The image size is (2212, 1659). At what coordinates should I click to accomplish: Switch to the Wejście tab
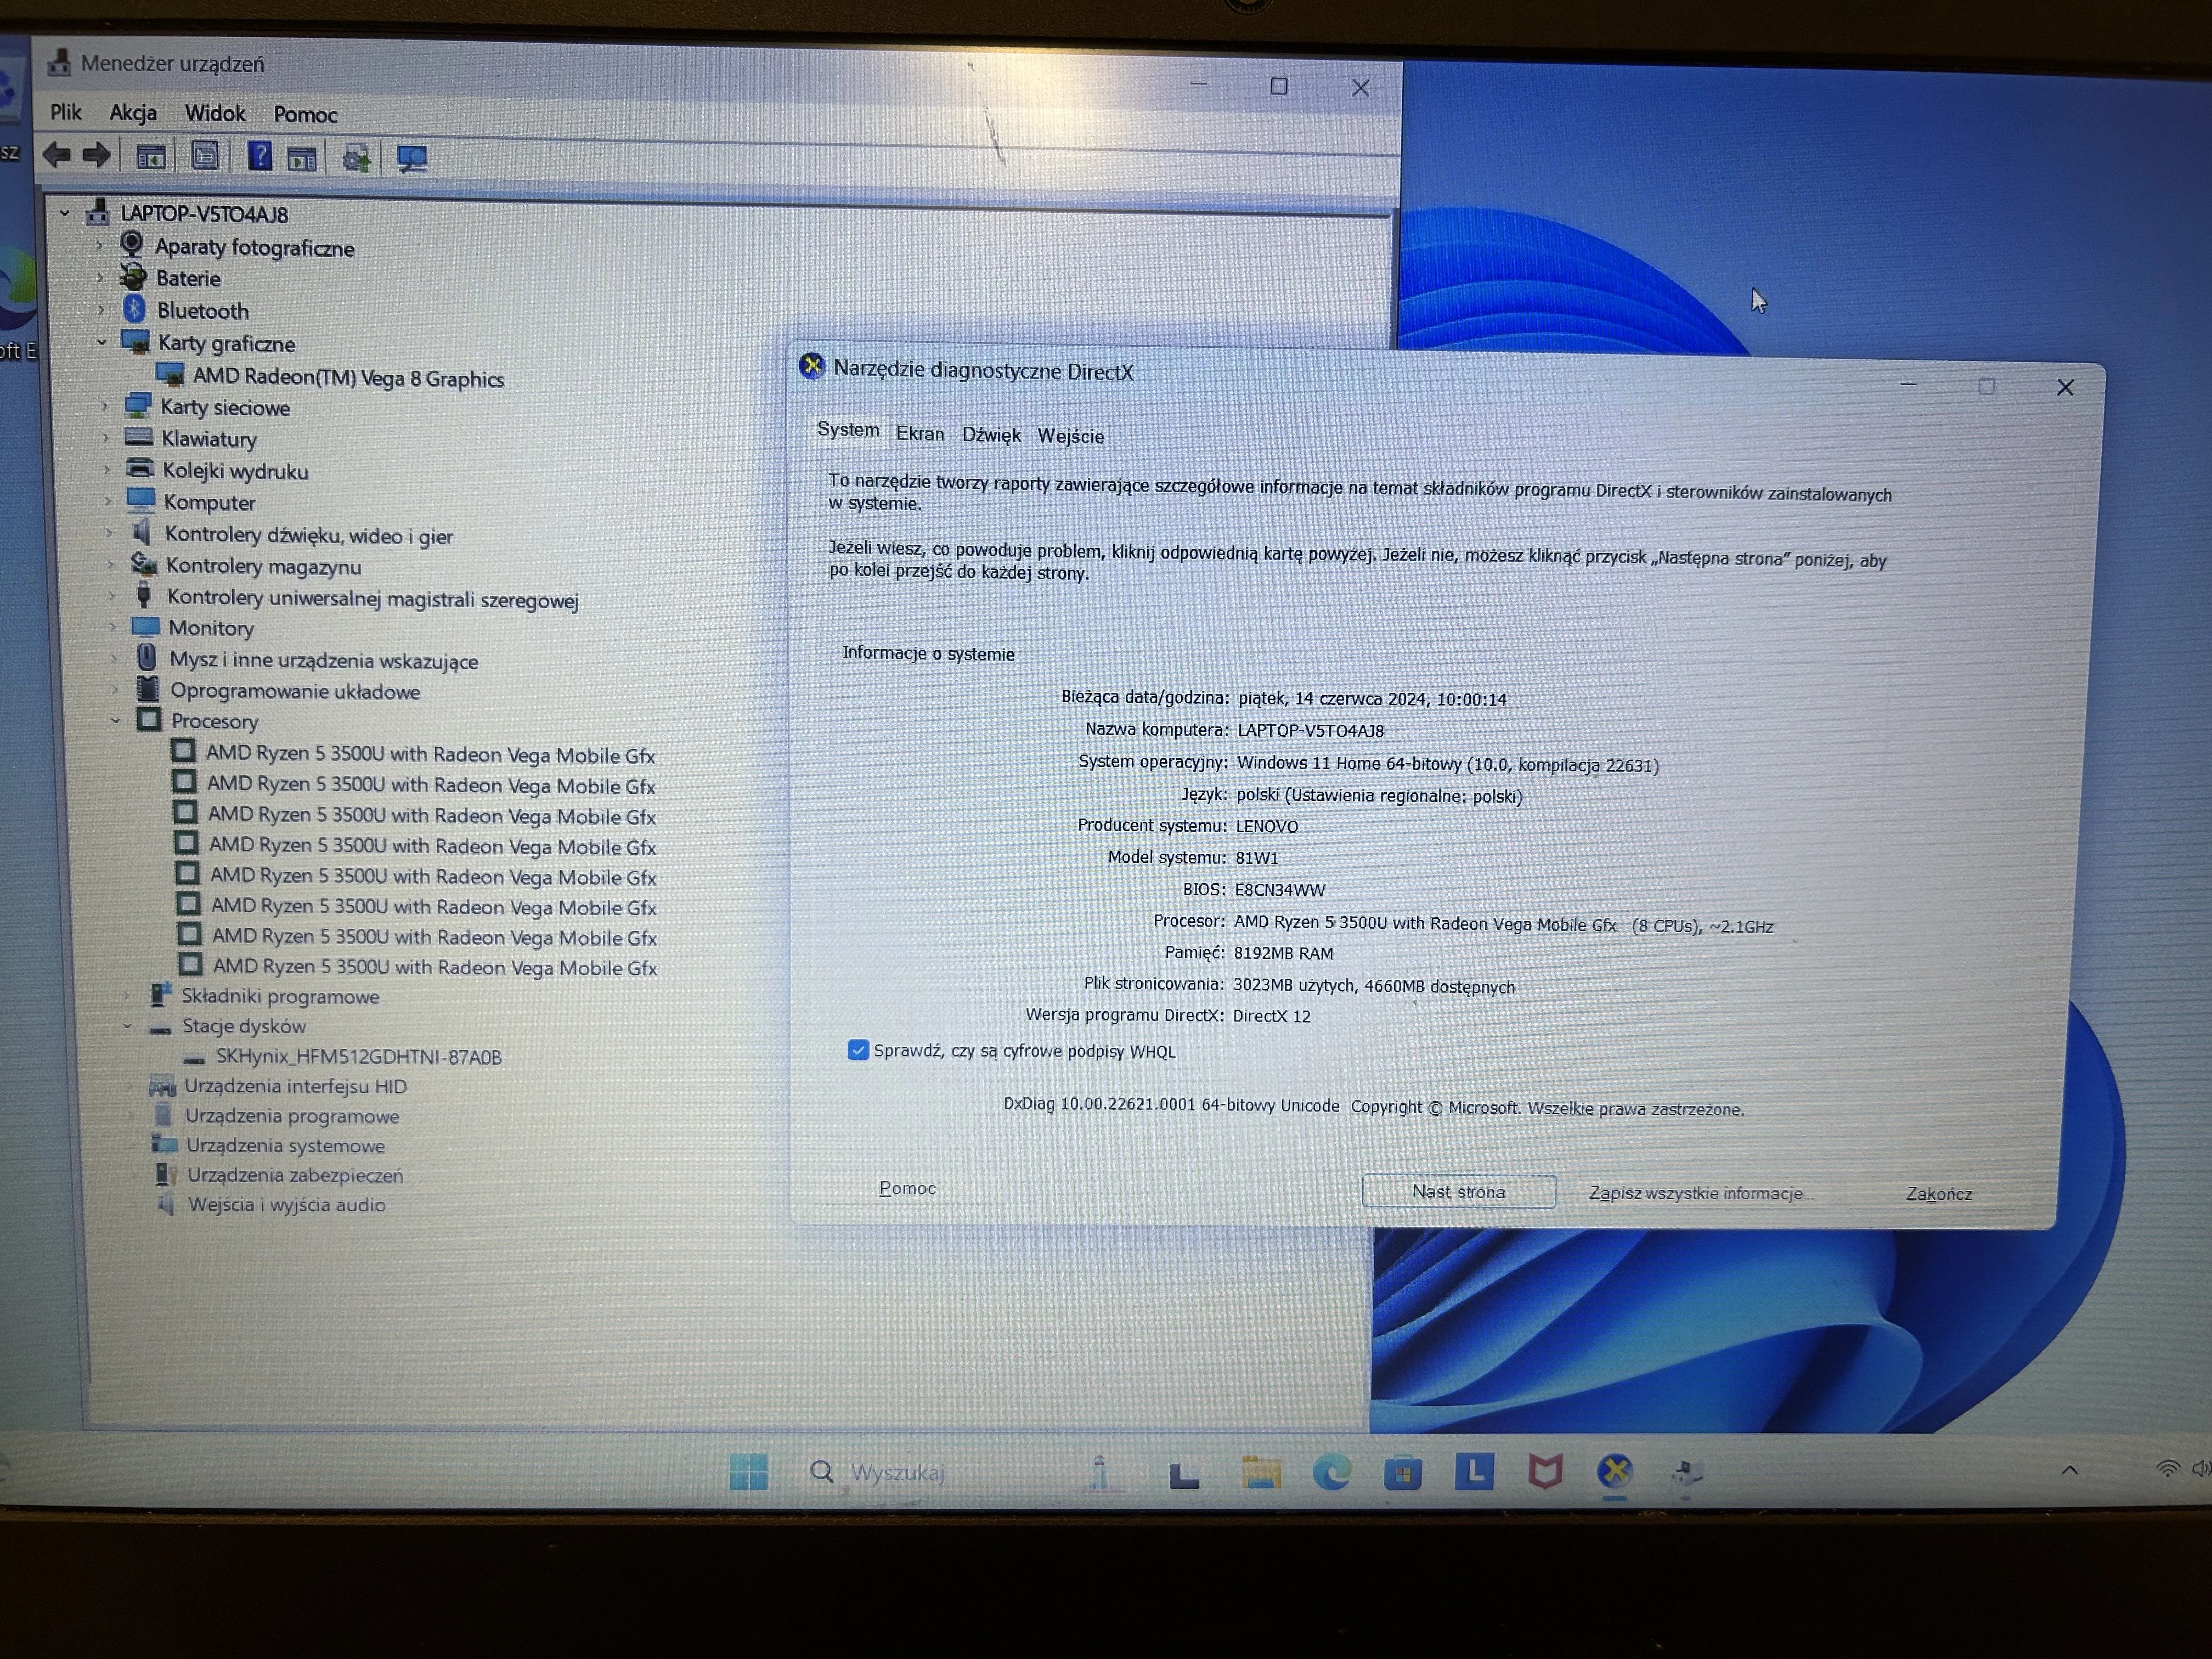(x=1071, y=436)
